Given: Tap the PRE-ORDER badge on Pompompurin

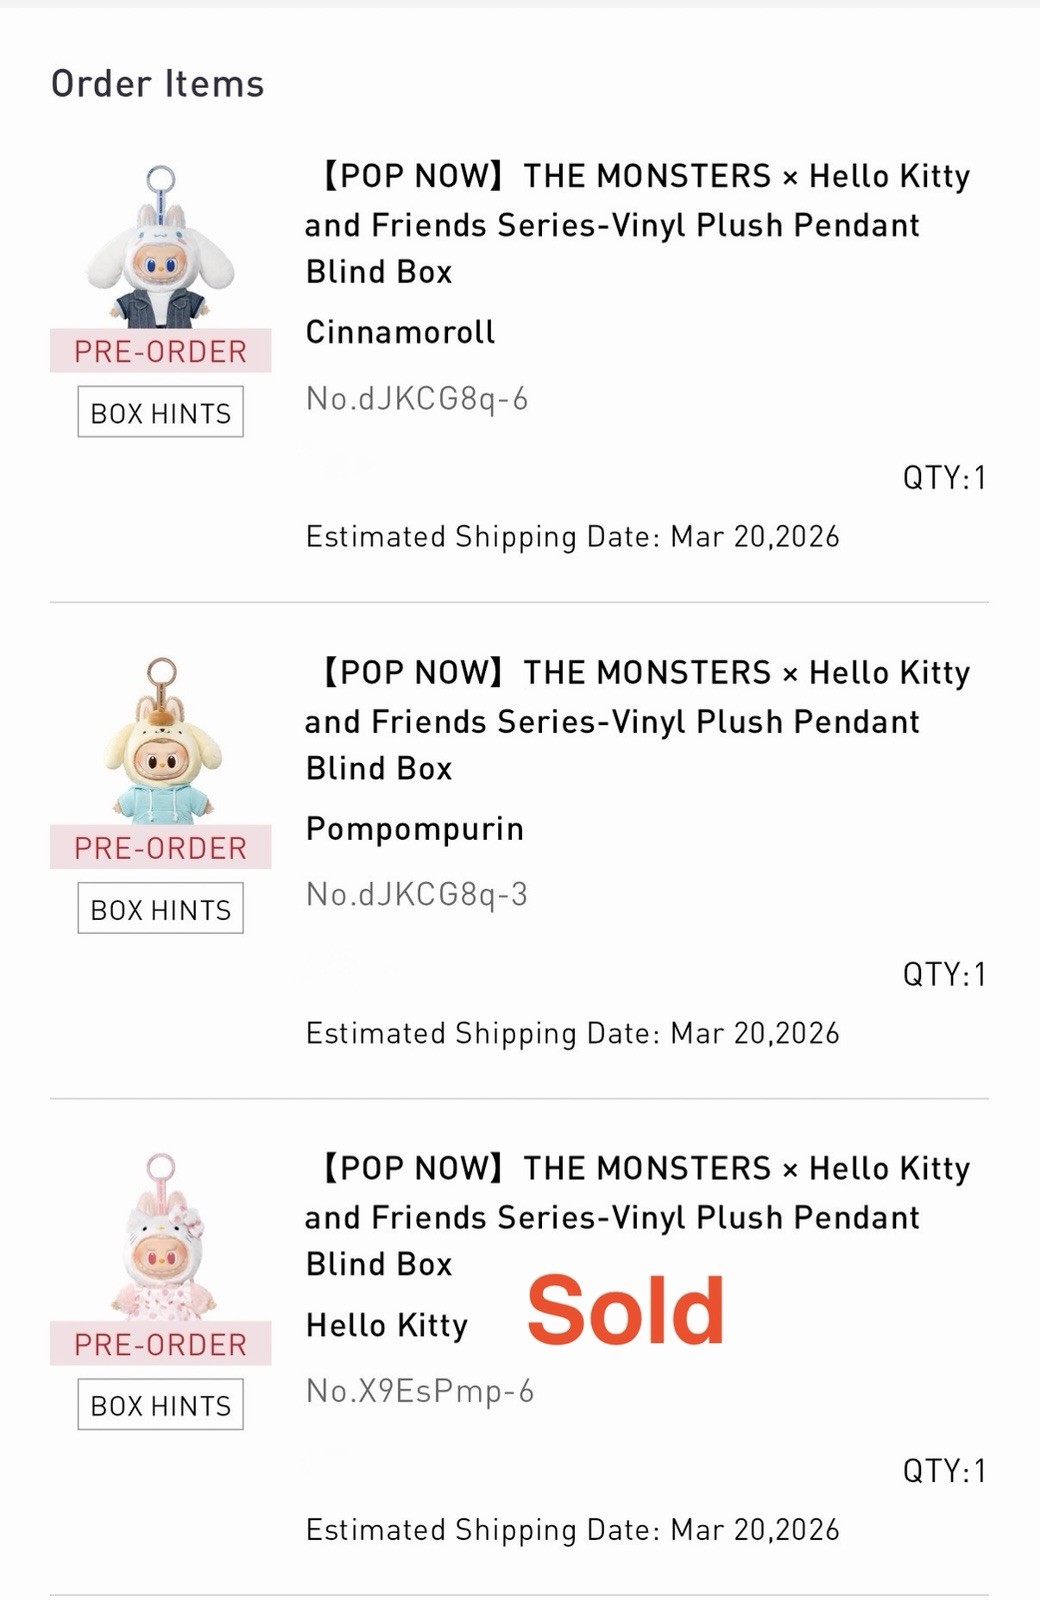Looking at the screenshot, I should tap(160, 848).
